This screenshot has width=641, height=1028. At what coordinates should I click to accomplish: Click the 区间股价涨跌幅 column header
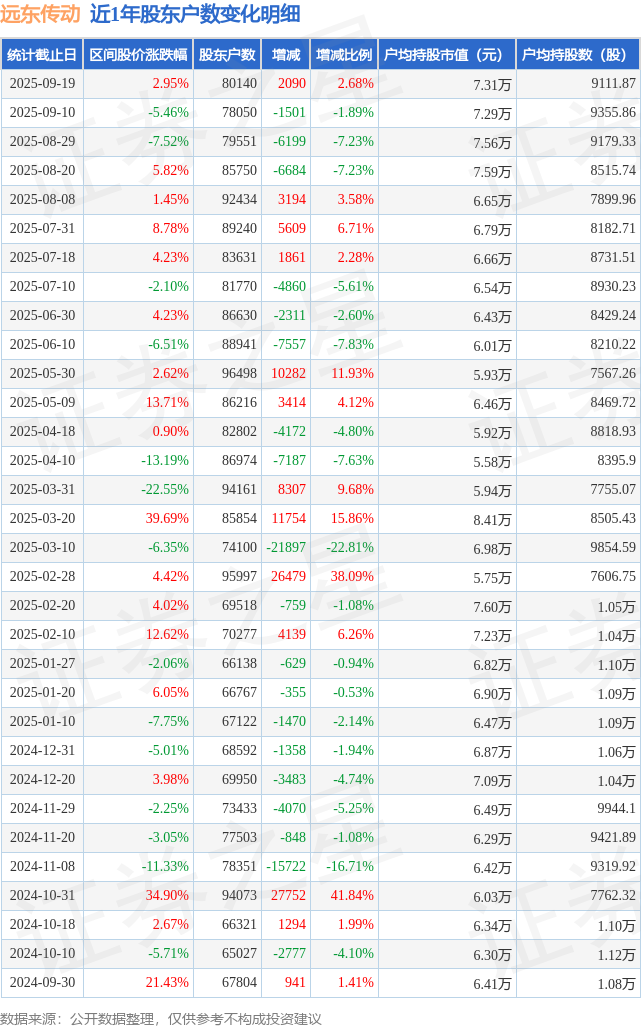136,55
